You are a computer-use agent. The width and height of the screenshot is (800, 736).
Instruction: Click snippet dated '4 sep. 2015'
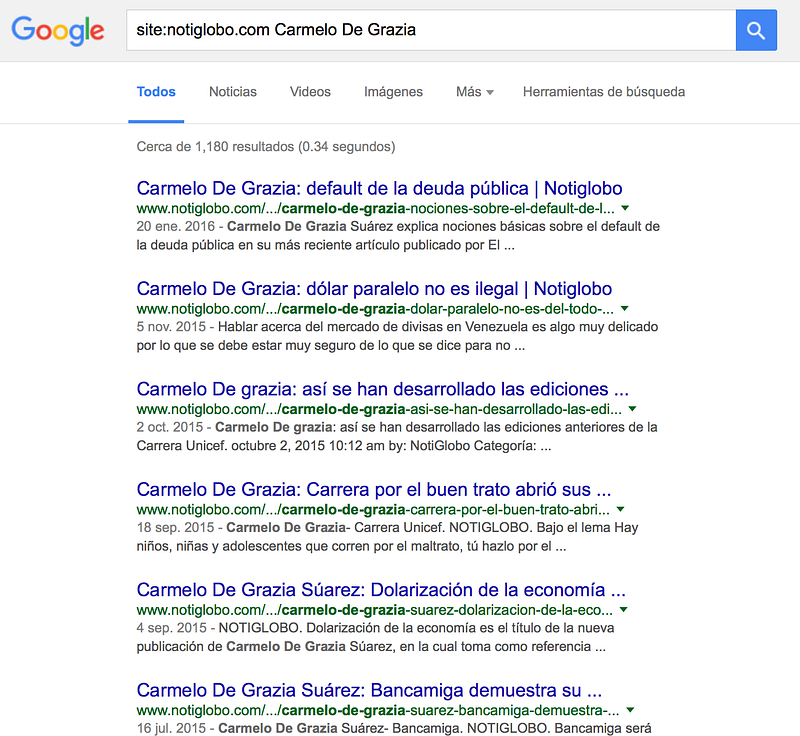point(375,638)
